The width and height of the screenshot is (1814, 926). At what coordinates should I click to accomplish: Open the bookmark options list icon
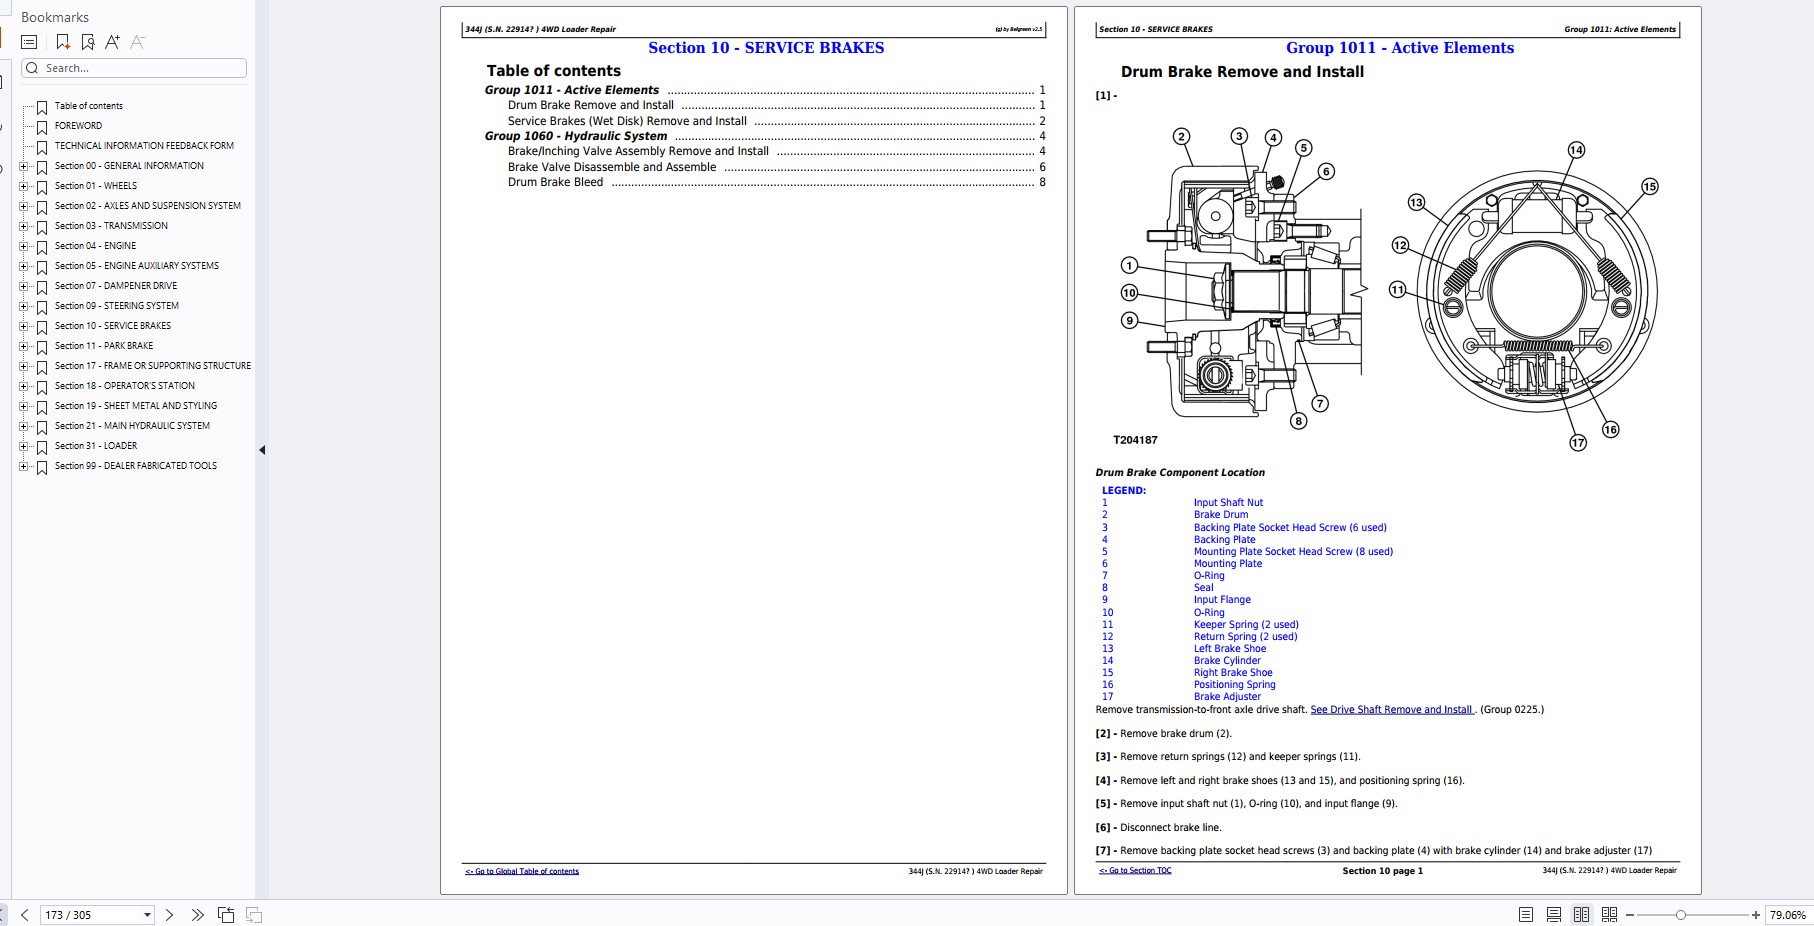[29, 42]
